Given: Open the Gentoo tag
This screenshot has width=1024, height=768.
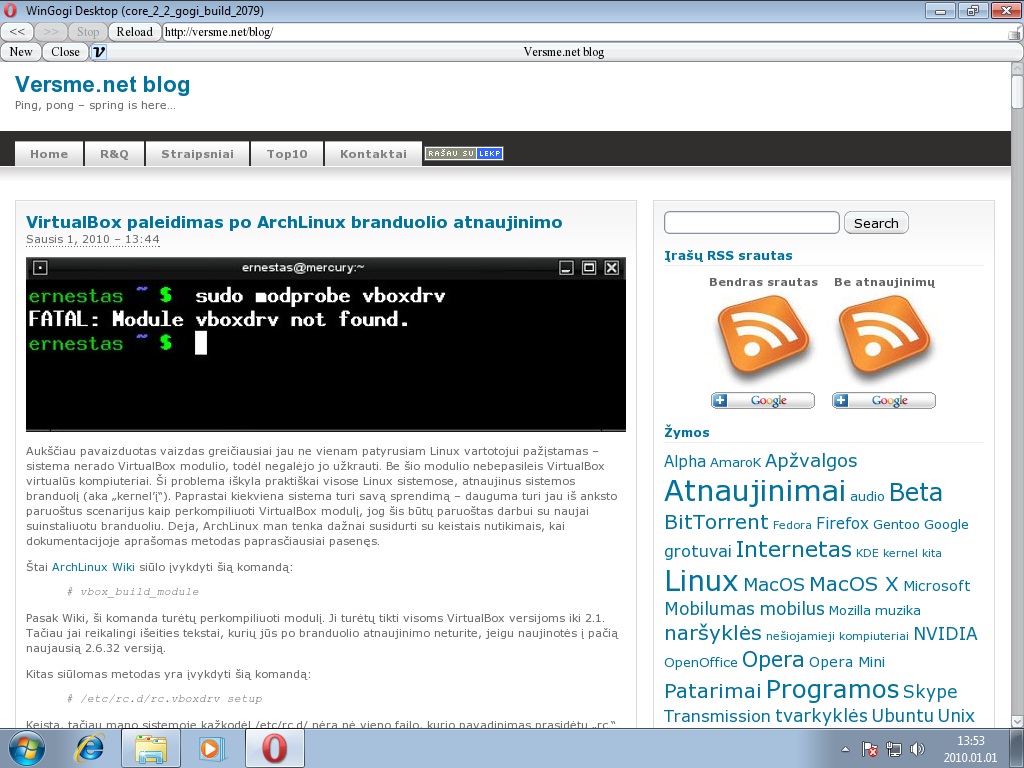Looking at the screenshot, I should coord(896,524).
